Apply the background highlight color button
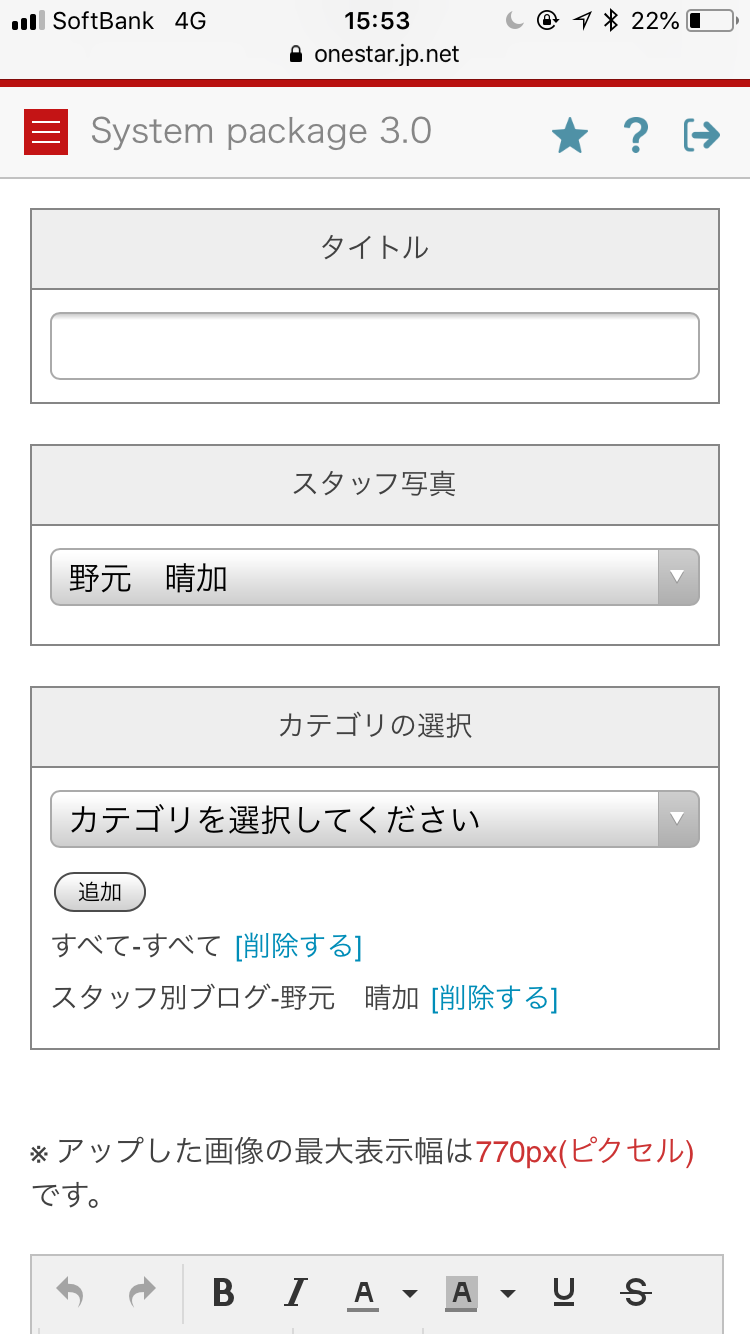This screenshot has width=750, height=1334. [x=461, y=1293]
